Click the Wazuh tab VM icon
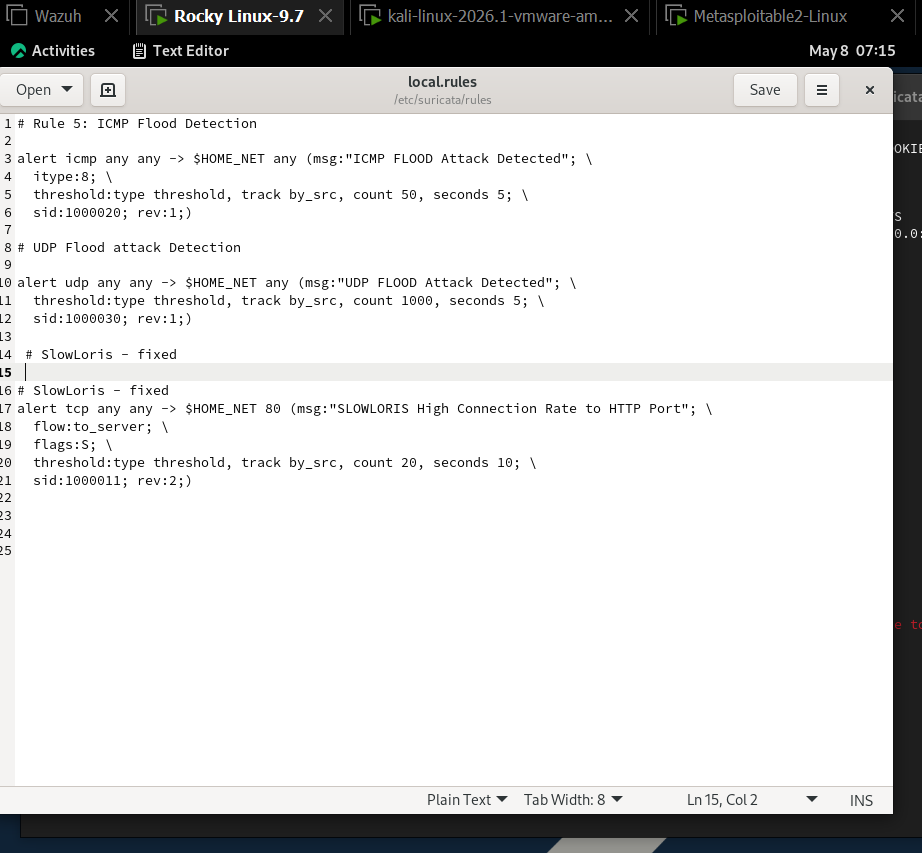This screenshot has height=853, width=922. (16, 15)
